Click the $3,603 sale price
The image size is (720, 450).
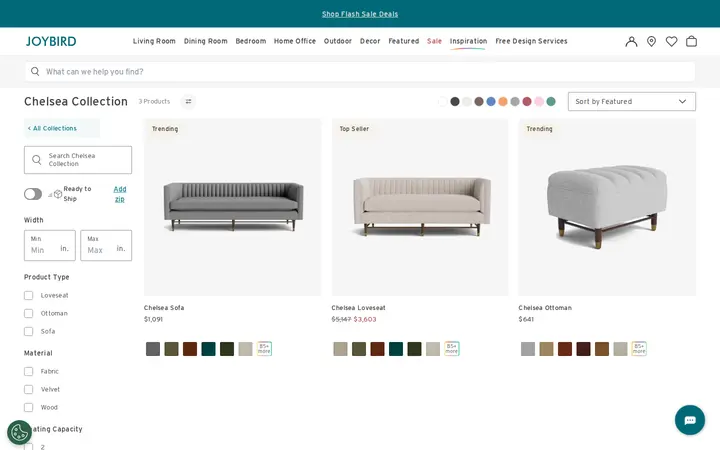coord(365,319)
